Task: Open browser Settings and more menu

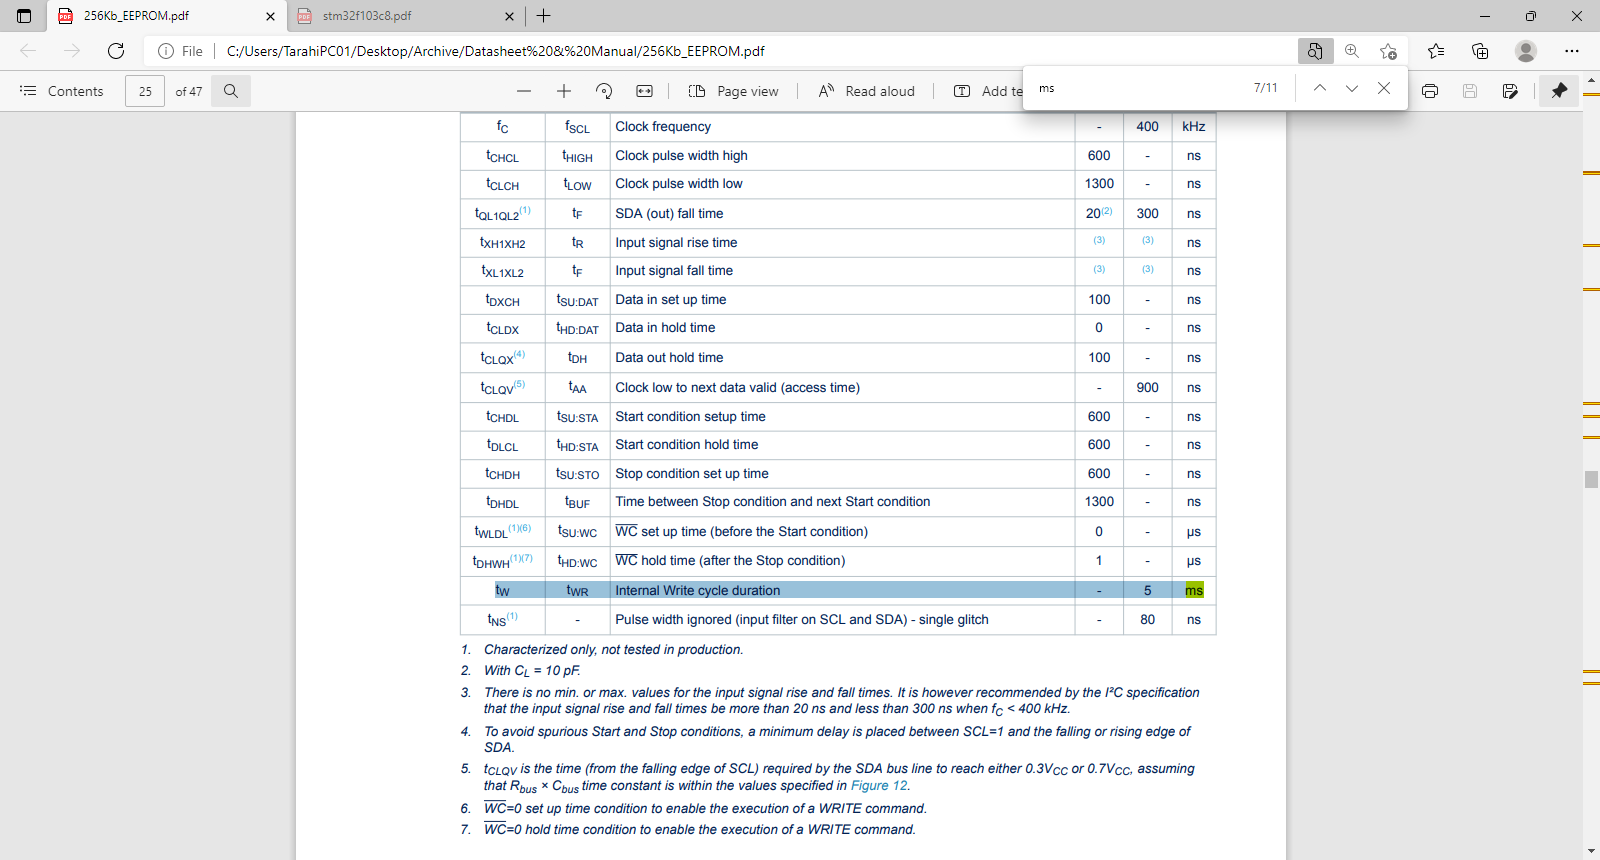Action: point(1572,51)
